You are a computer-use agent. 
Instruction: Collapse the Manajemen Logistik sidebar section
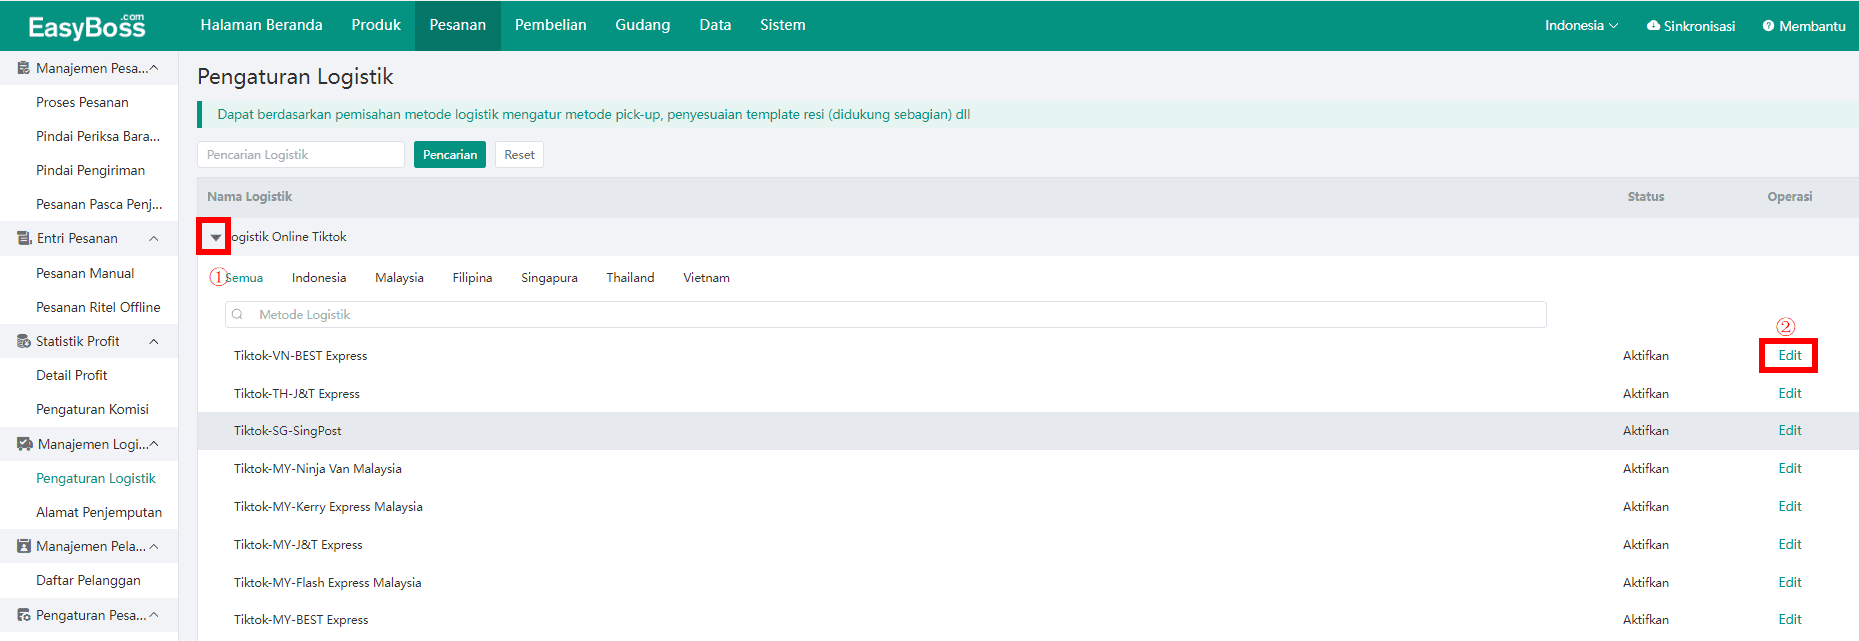[154, 444]
